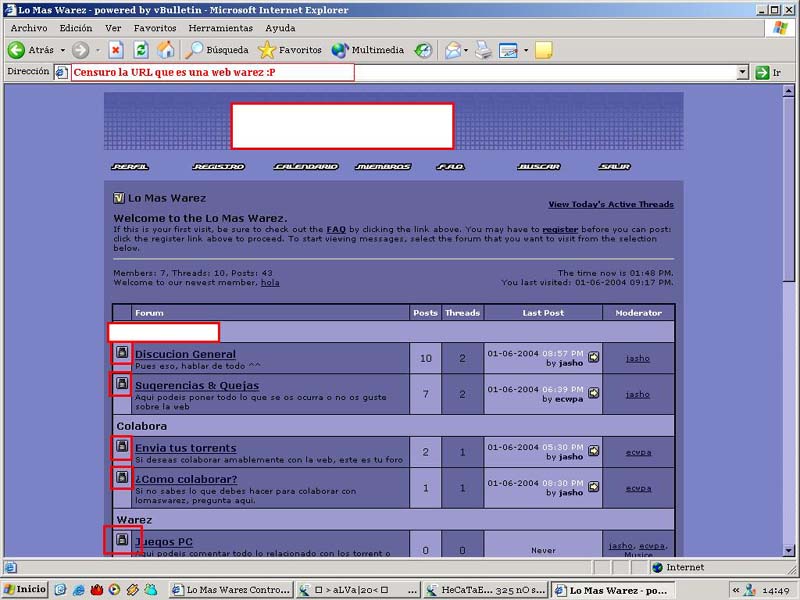Screen dimensions: 800x600
Task: Open the CALENDARIO page
Action: coord(306,166)
